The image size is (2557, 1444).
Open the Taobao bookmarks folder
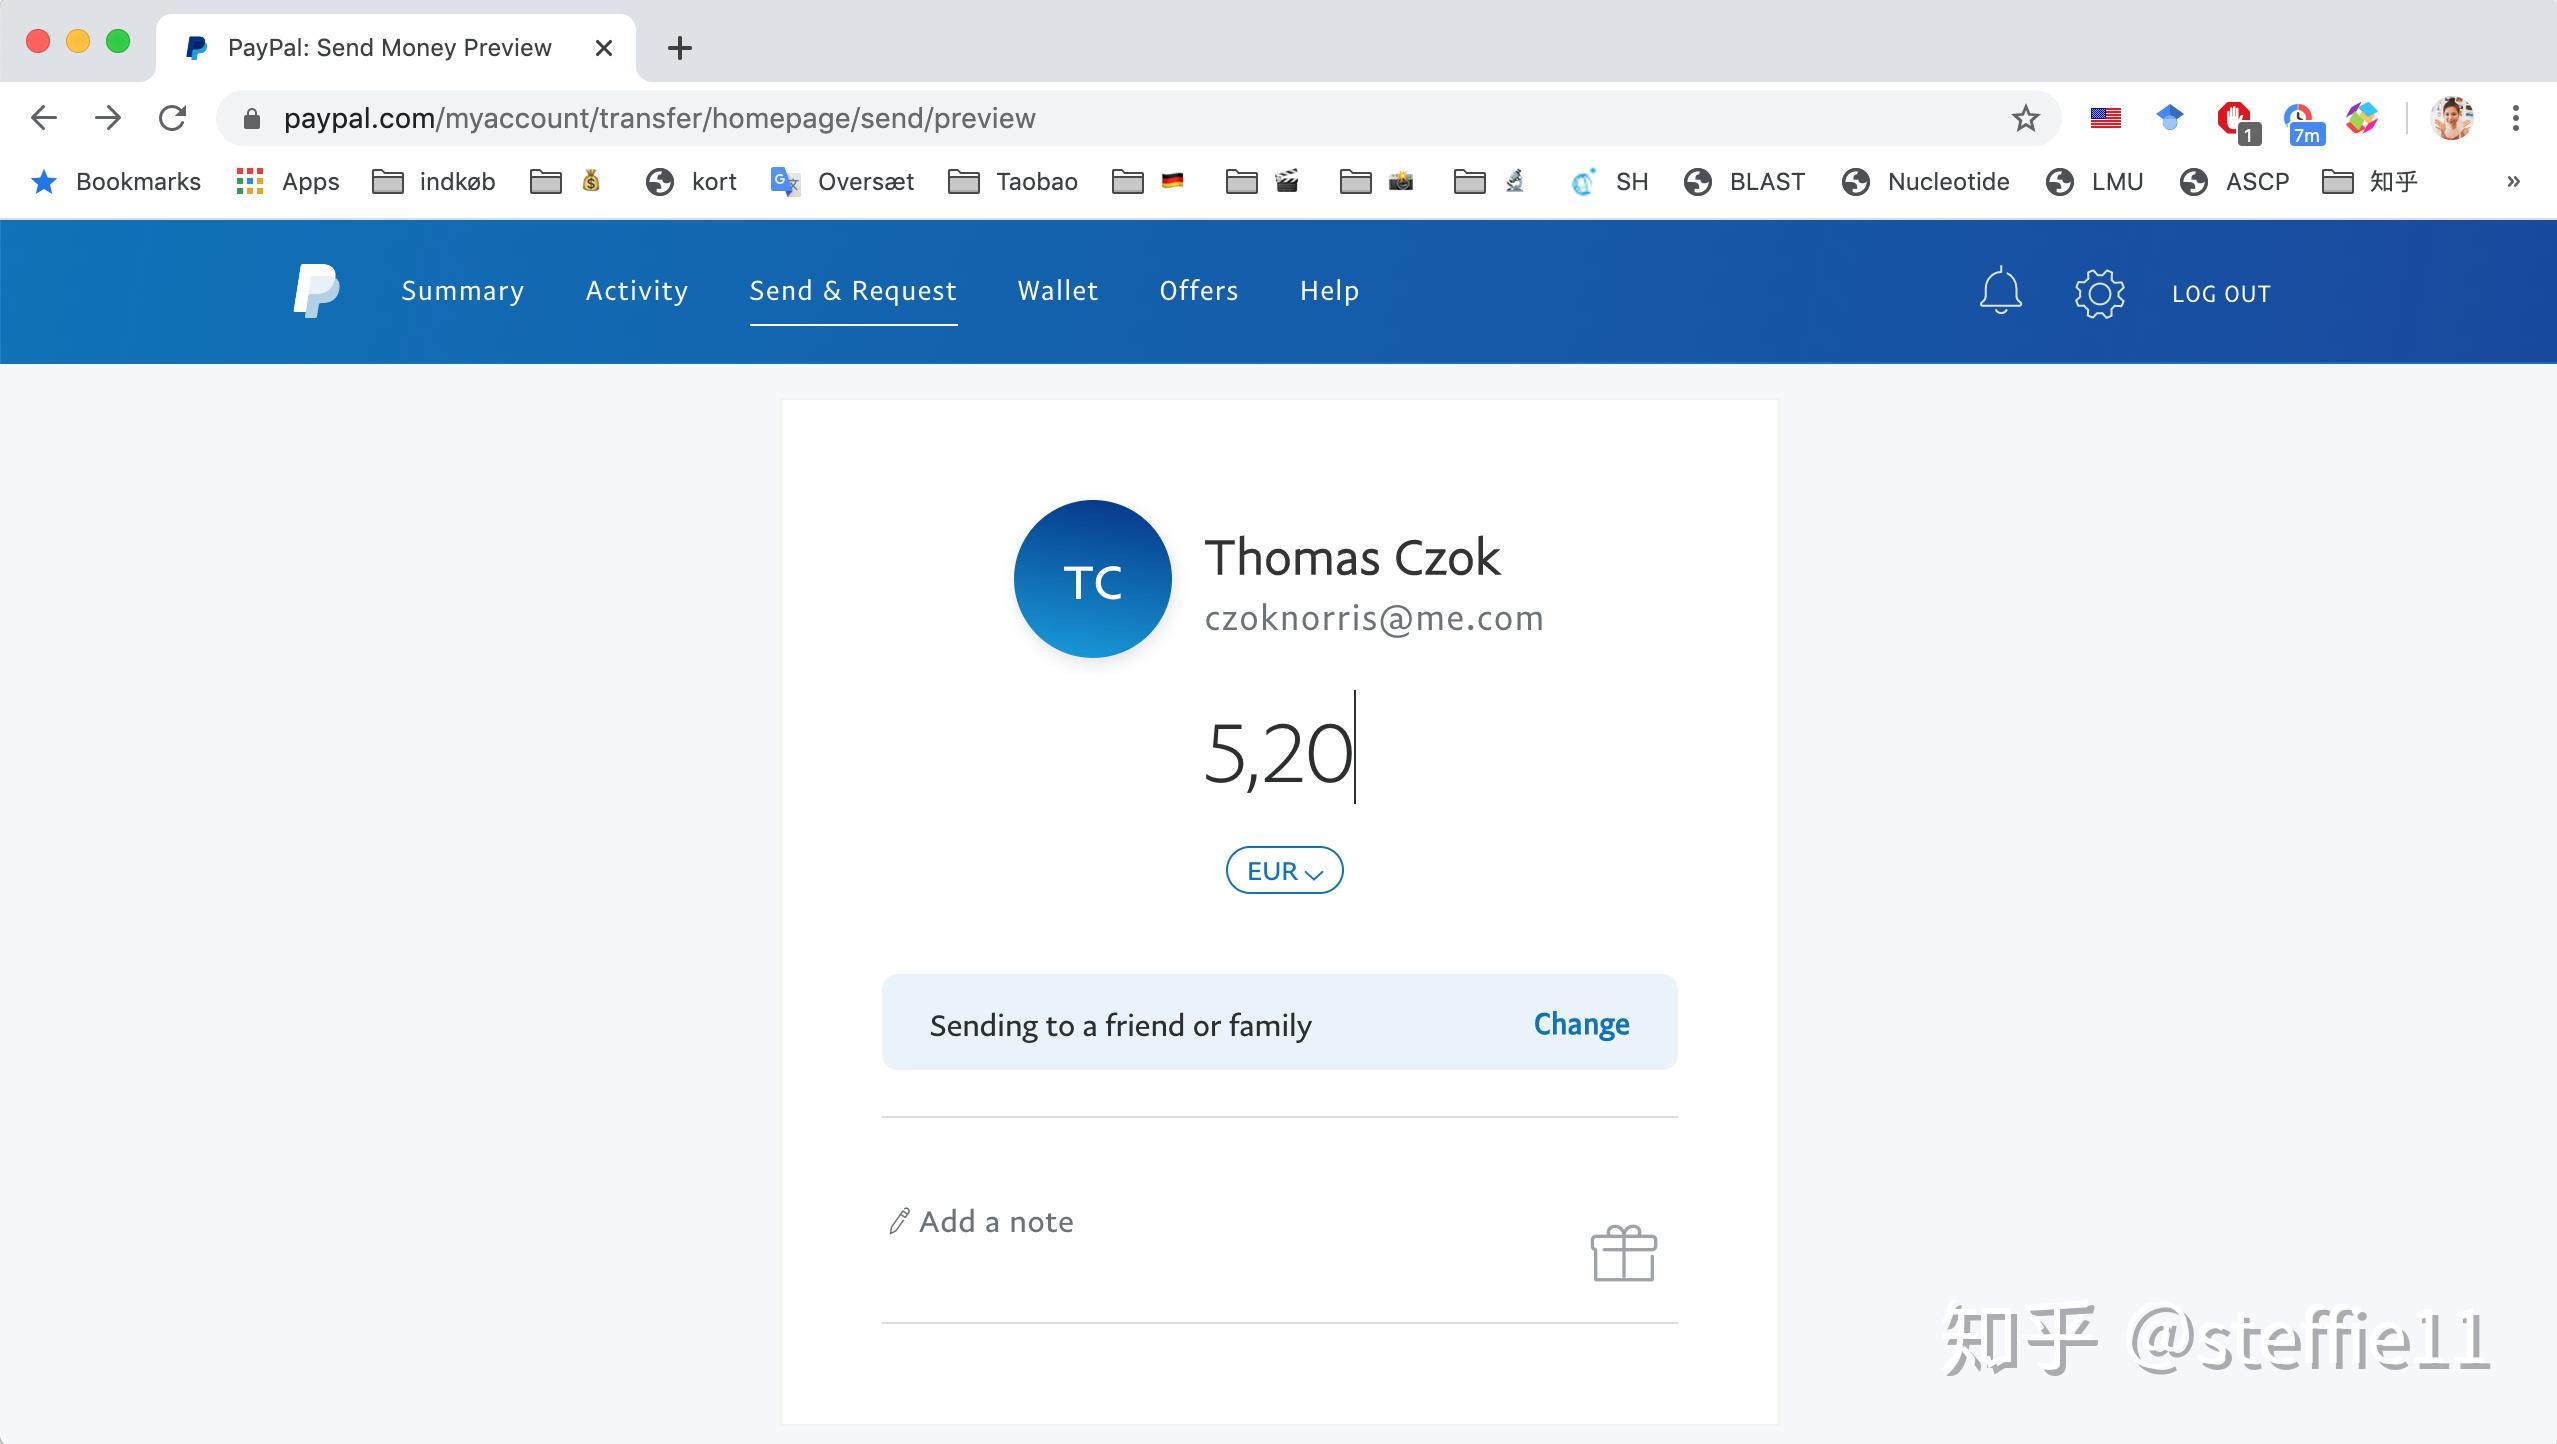(1013, 182)
